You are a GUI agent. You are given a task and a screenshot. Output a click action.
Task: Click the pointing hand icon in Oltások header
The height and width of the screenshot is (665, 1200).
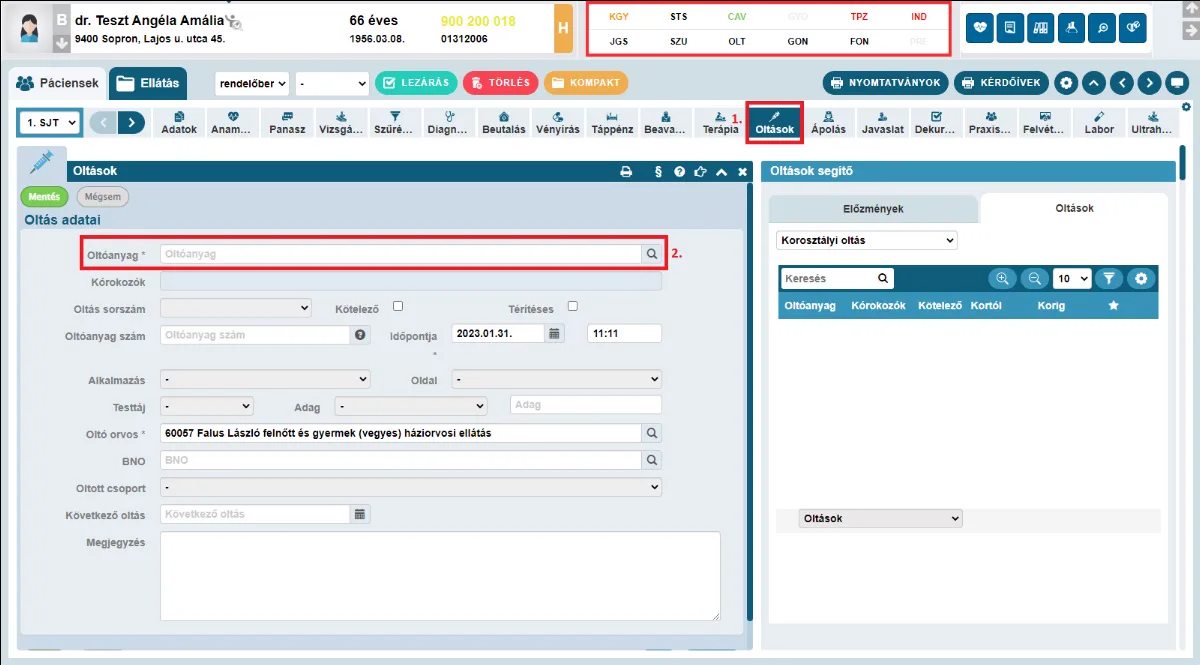(x=700, y=172)
